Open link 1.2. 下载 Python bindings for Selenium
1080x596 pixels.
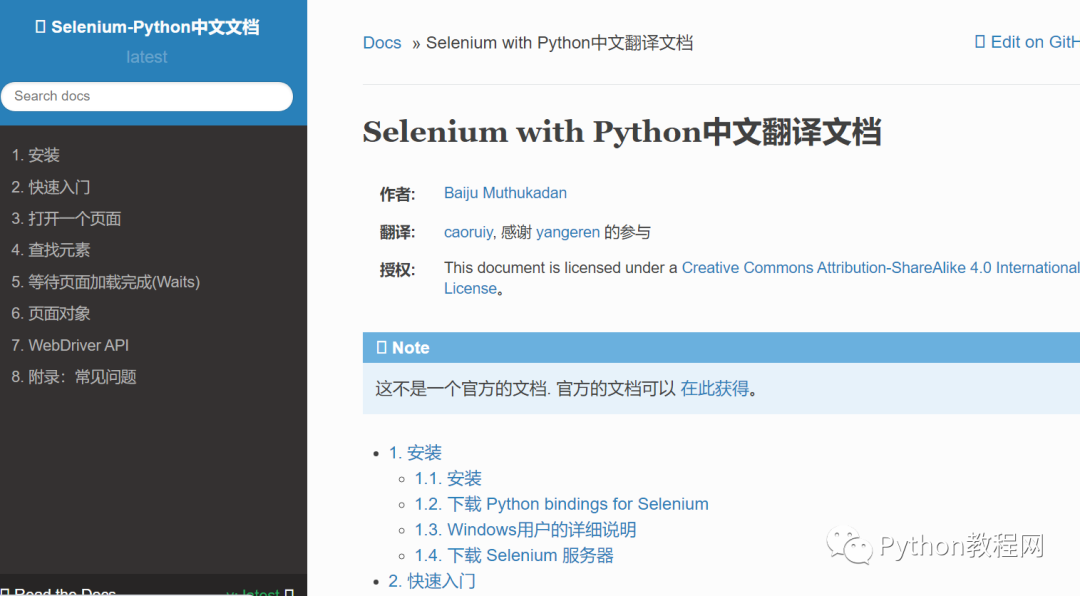[561, 504]
